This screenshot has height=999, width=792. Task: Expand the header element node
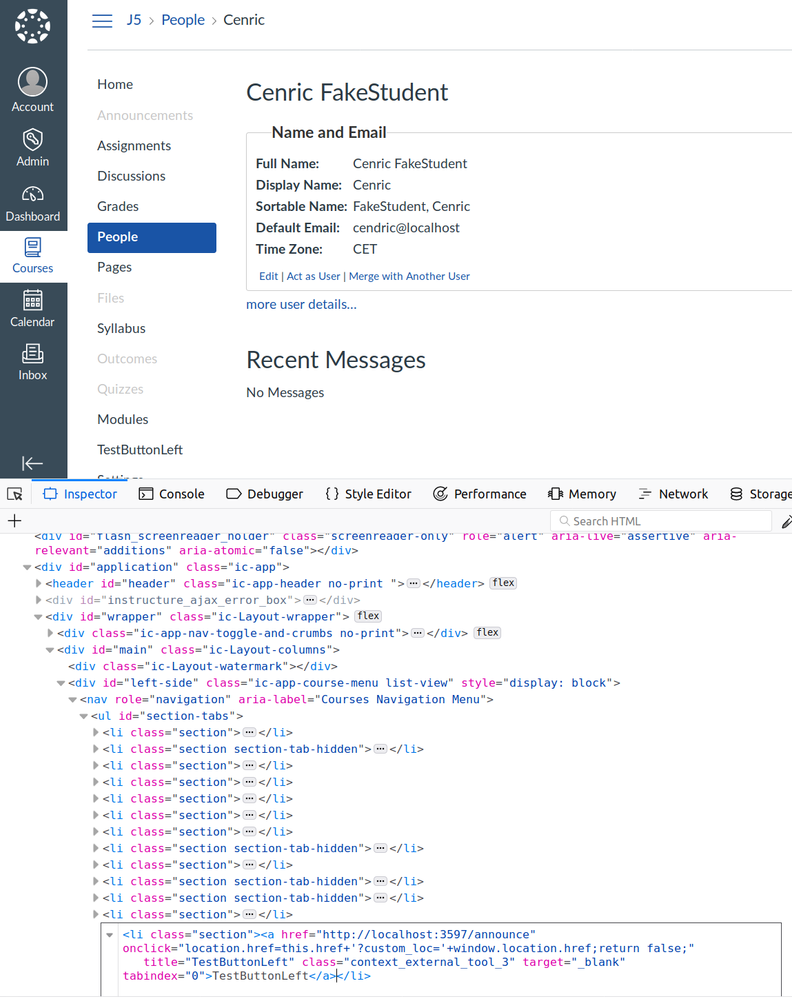click(39, 583)
